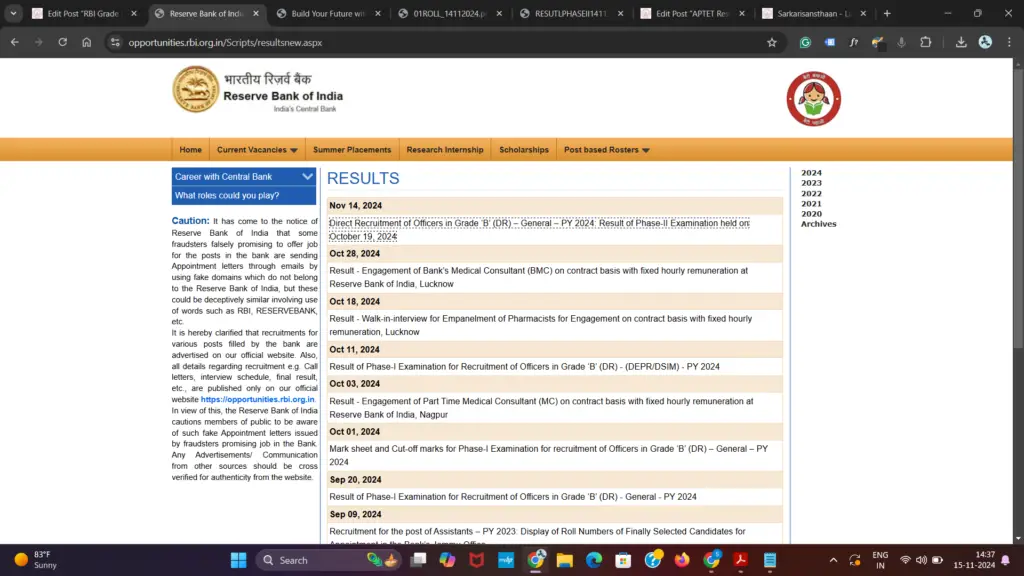Open Microsoft Store from the taskbar
The width and height of the screenshot is (1024, 576).
623,560
